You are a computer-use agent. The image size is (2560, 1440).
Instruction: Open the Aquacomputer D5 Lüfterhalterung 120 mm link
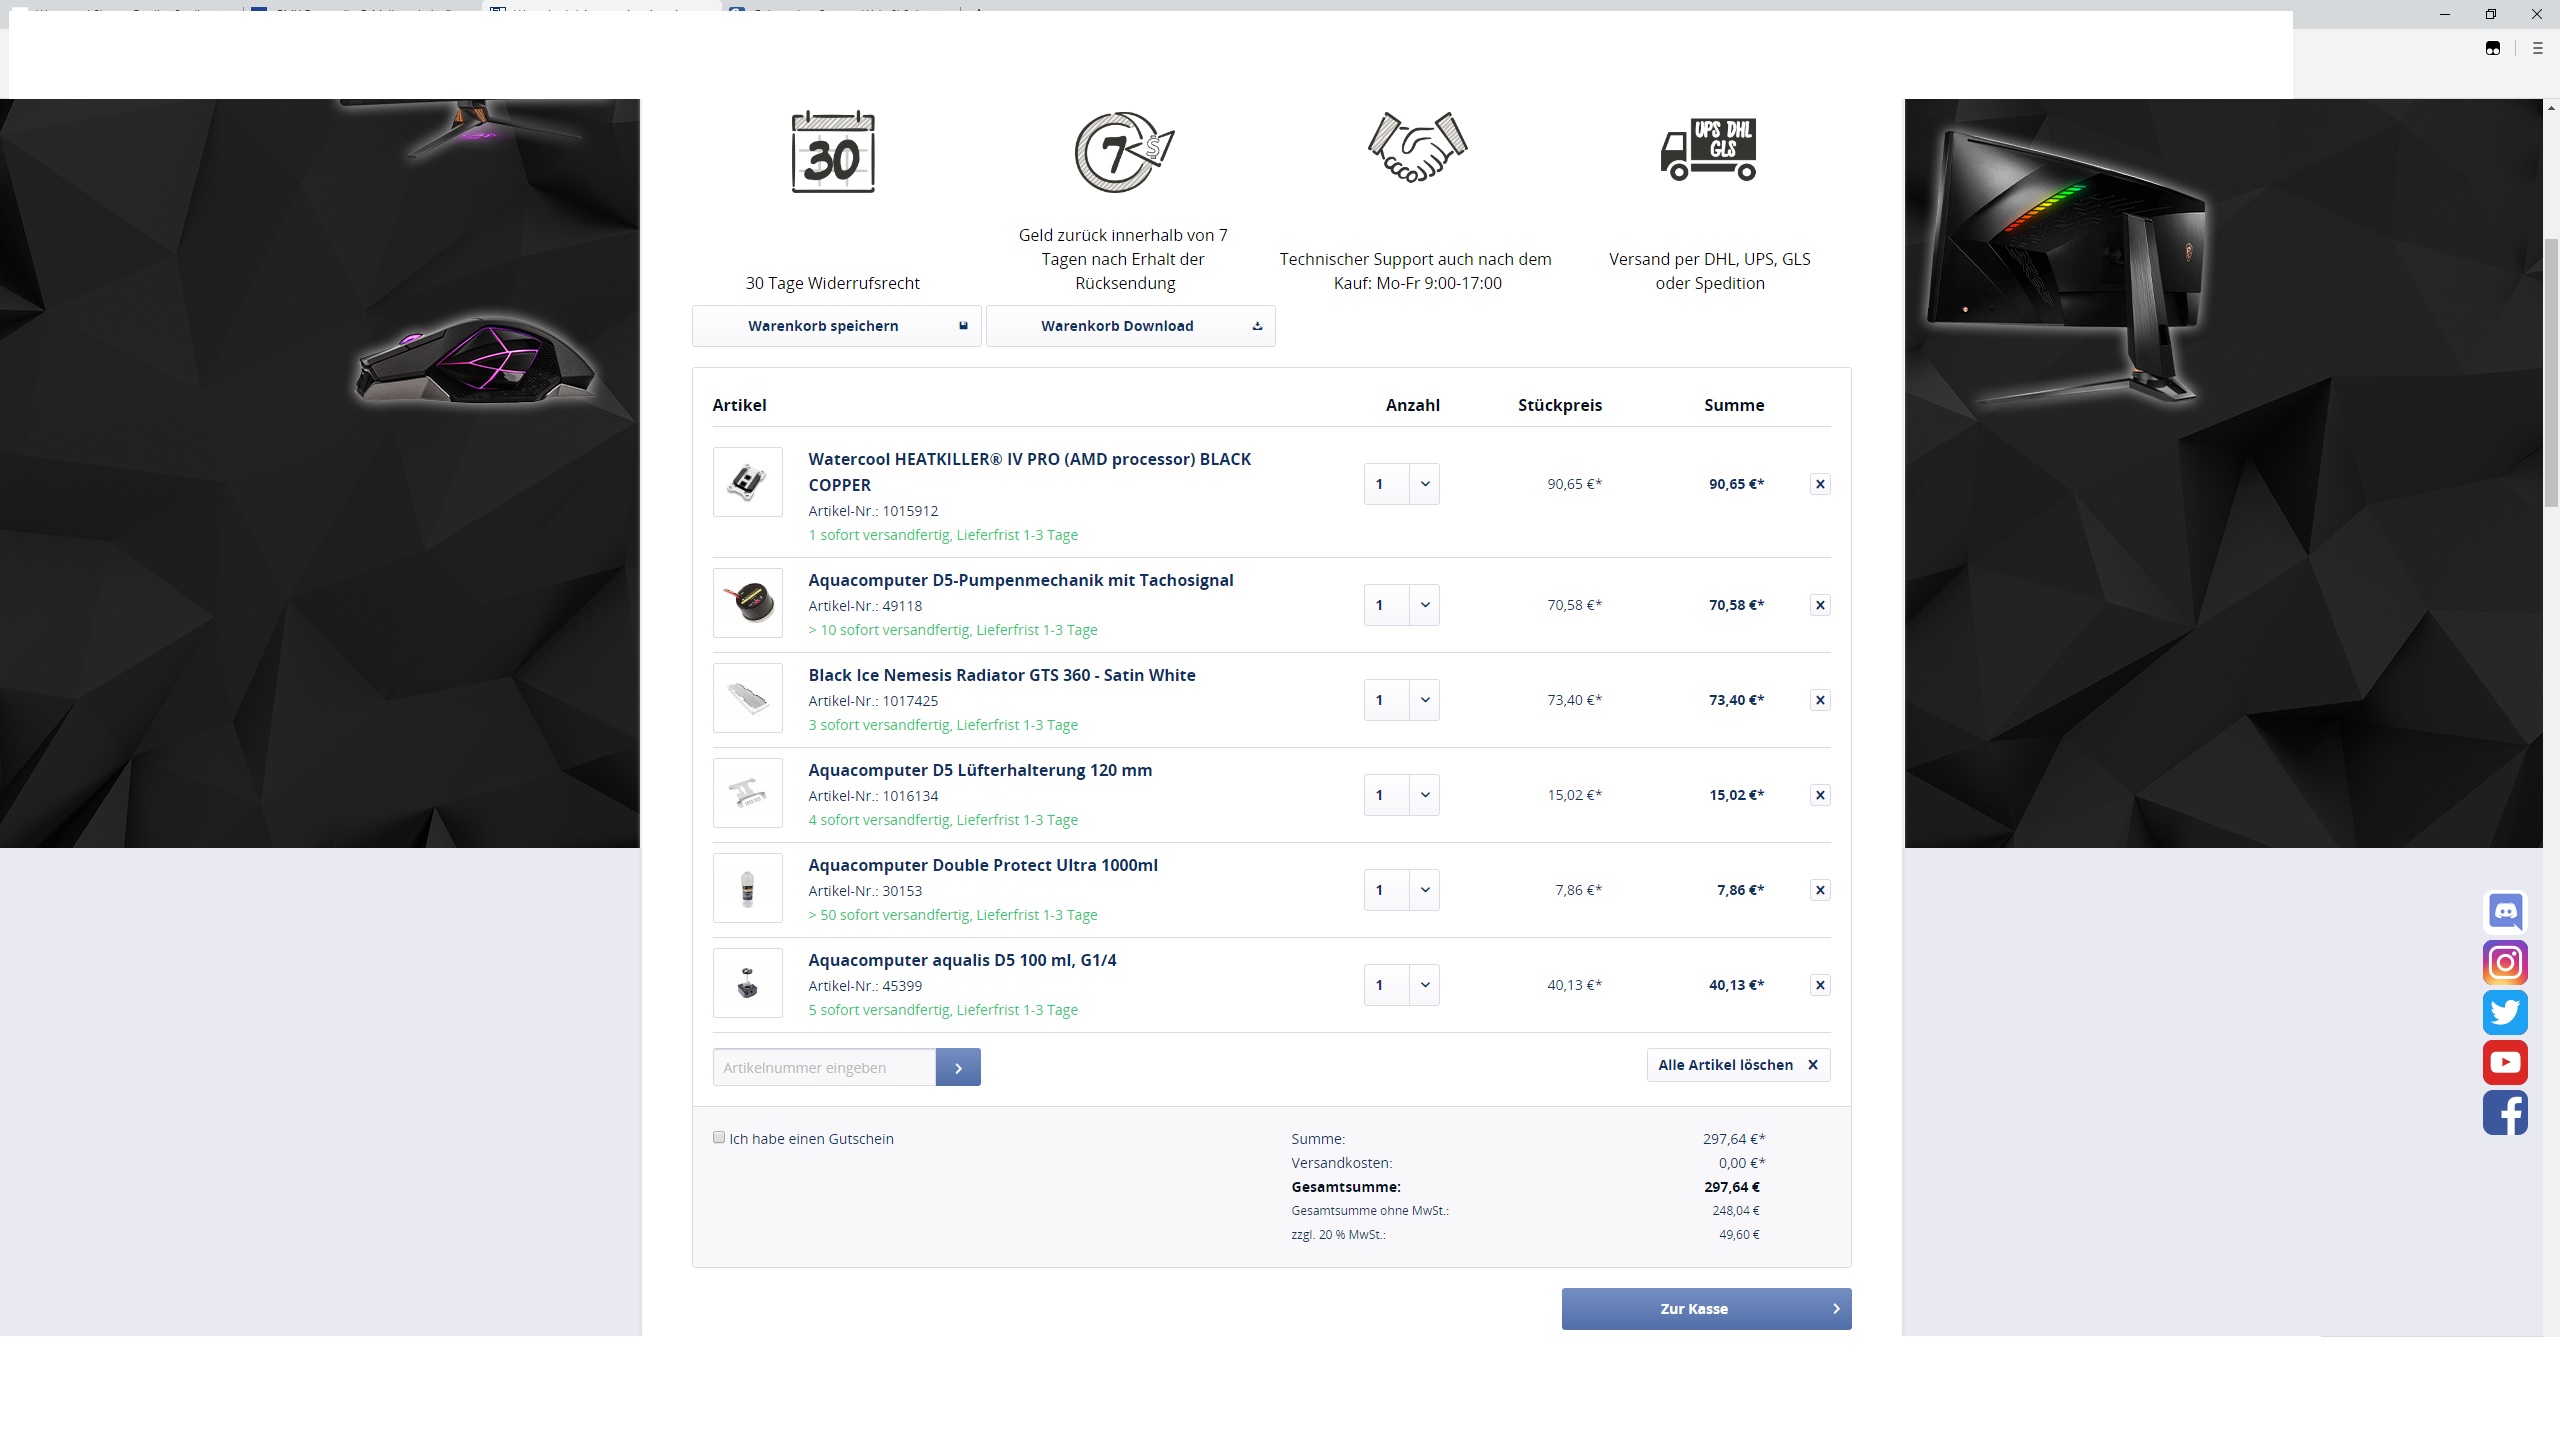pyautogui.click(x=980, y=770)
